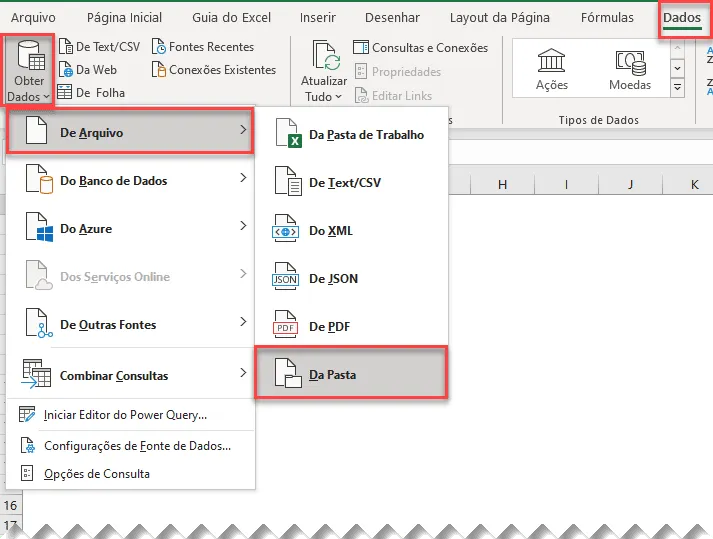The height and width of the screenshot is (539, 713).
Task: Click the Editar Links button
Action: (393, 96)
